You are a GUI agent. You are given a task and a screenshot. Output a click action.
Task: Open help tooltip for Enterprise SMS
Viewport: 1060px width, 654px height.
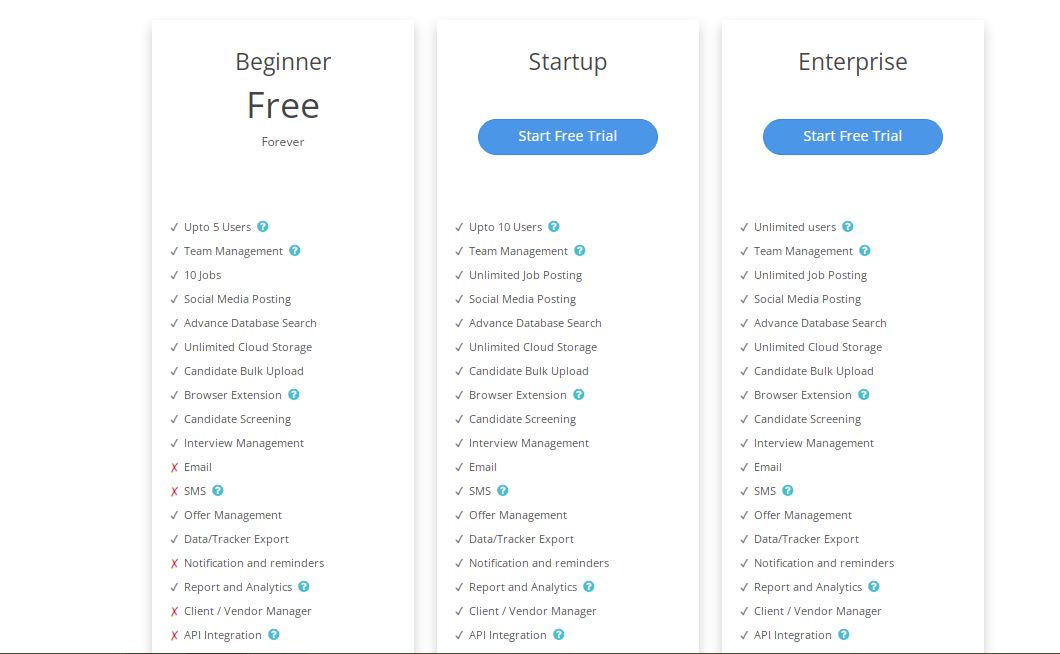tap(788, 491)
